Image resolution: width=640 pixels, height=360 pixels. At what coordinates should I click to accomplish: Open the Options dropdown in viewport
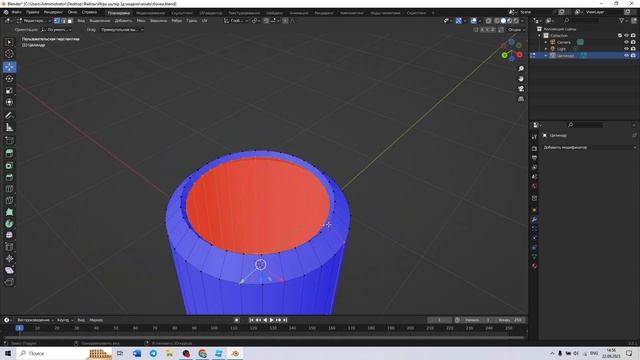(x=516, y=30)
